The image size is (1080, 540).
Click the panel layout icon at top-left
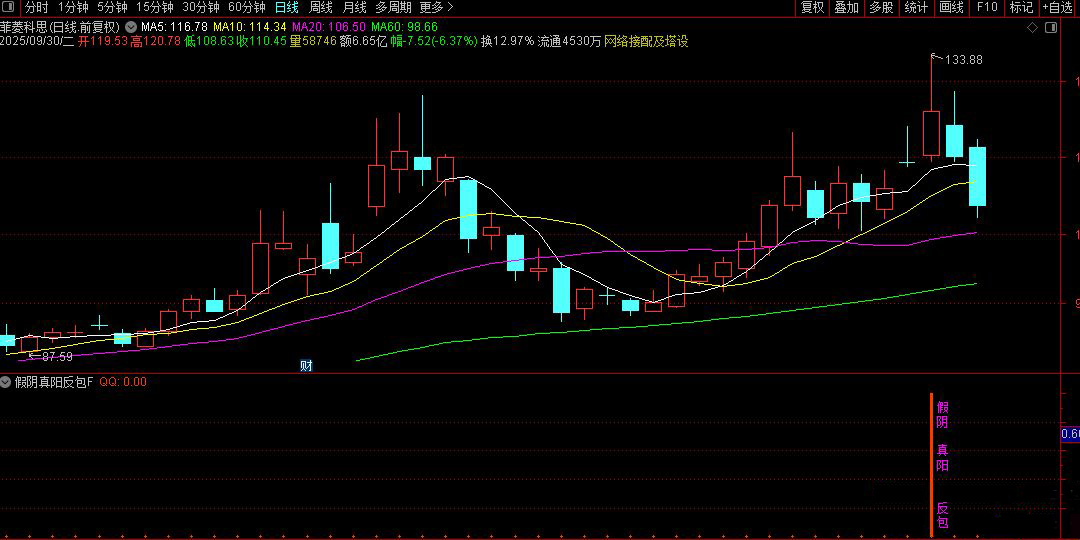(9, 8)
